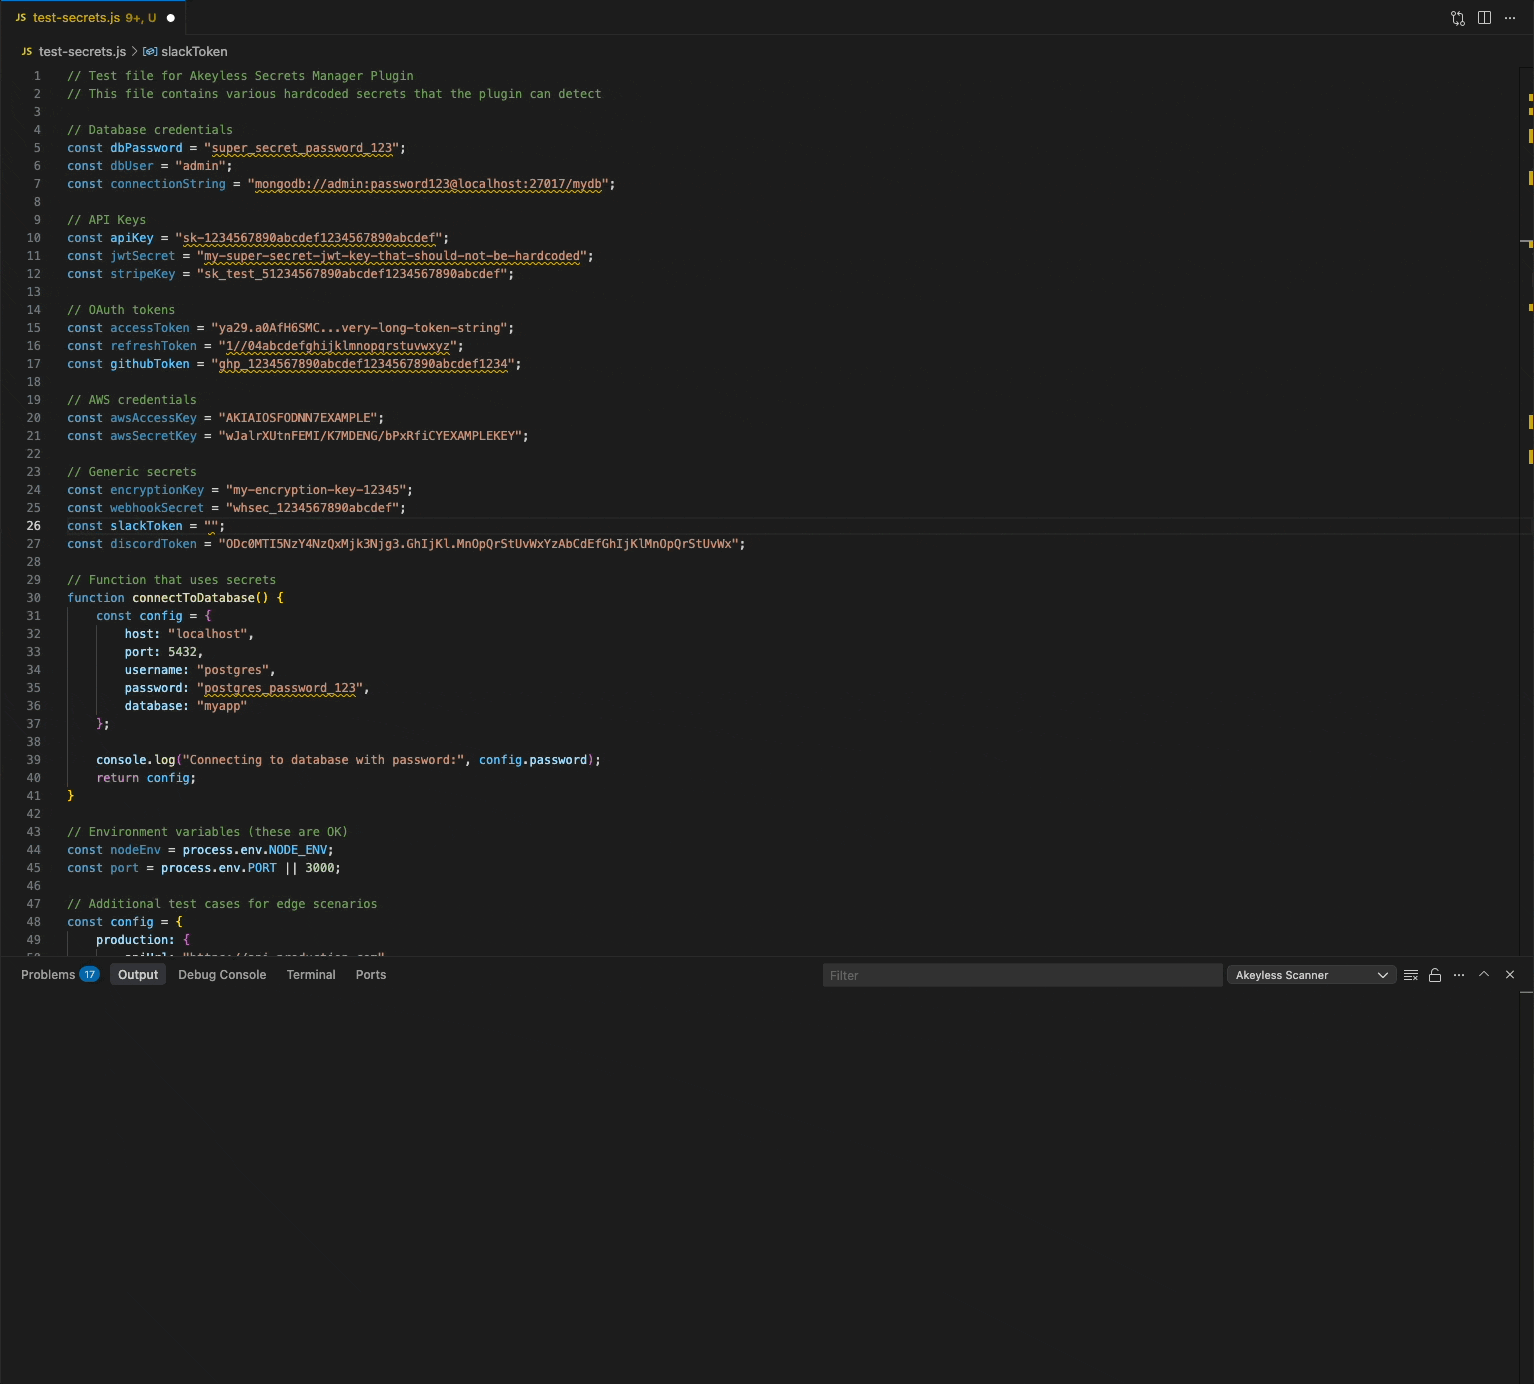Select the Problems panel label
1534x1384 pixels.
(x=47, y=974)
